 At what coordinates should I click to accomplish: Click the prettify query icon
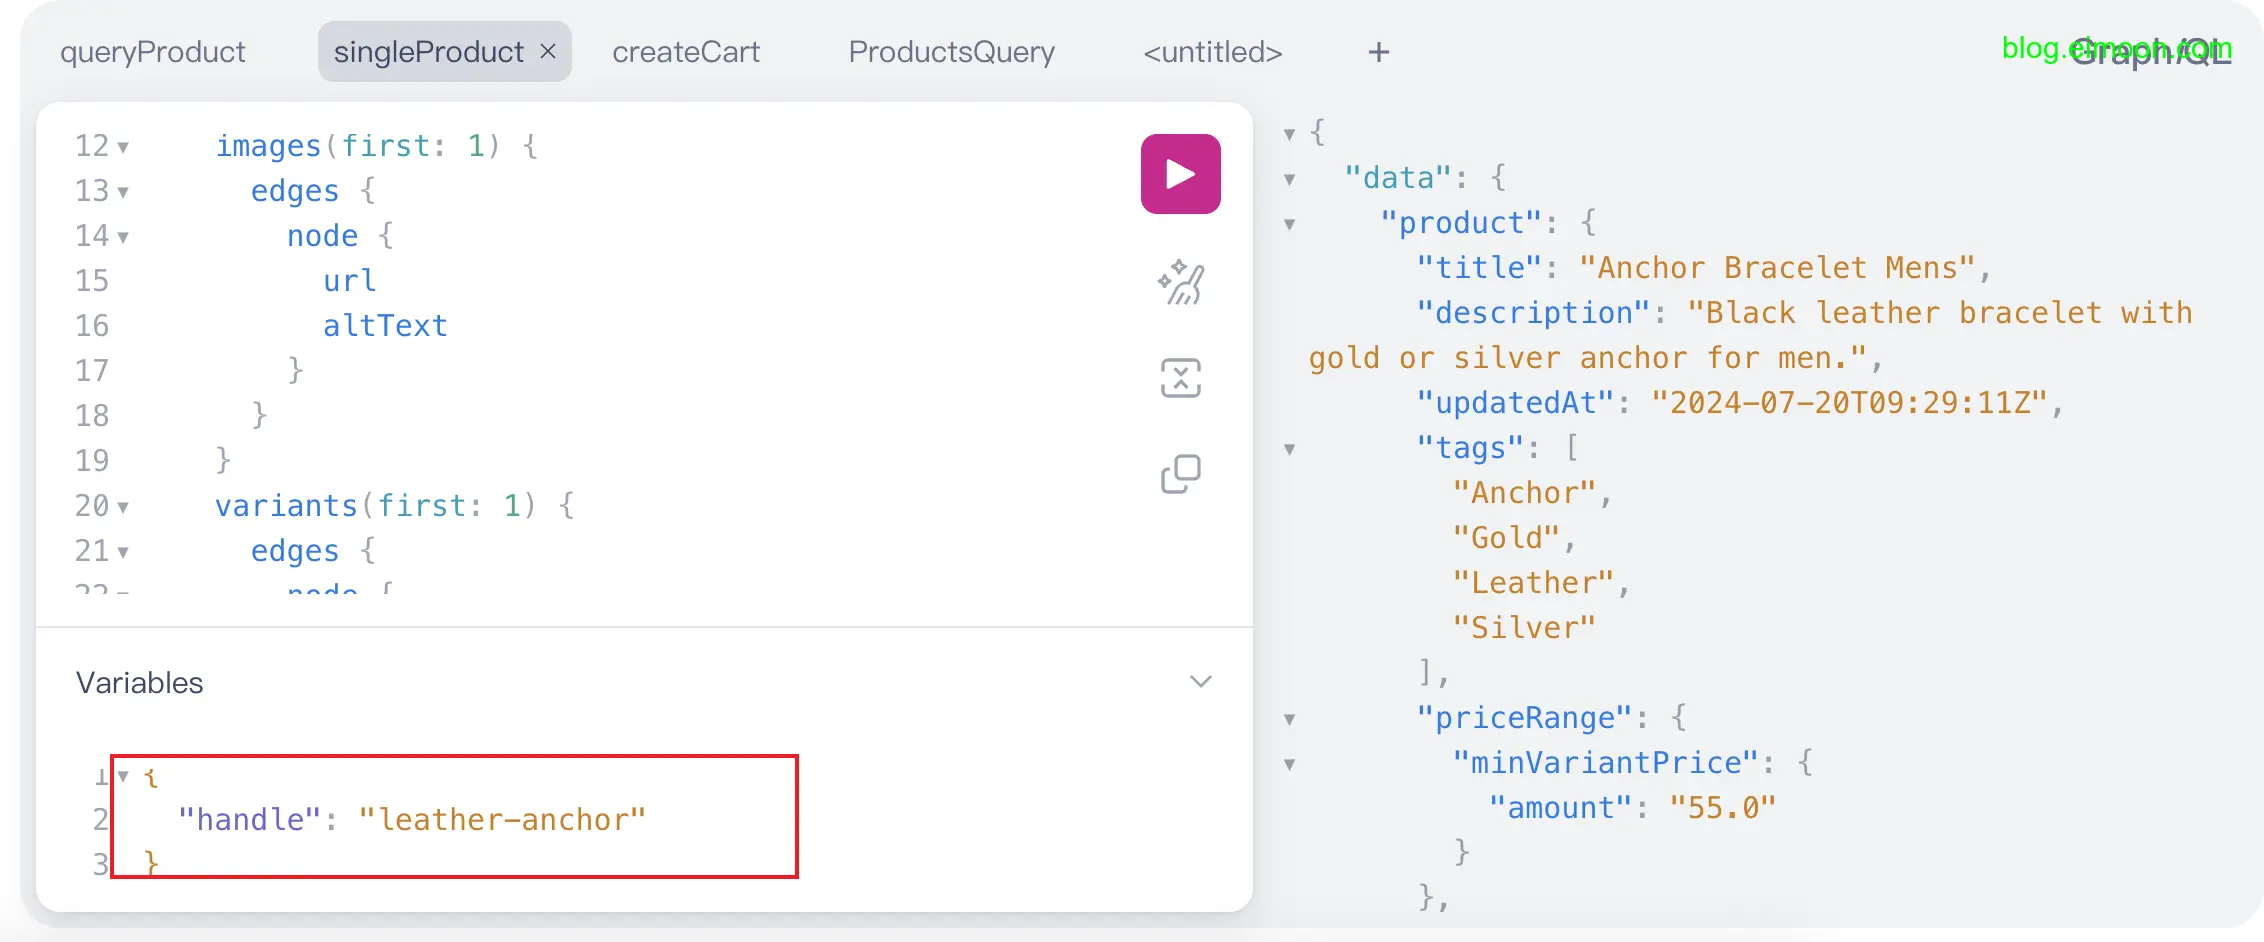(x=1180, y=283)
